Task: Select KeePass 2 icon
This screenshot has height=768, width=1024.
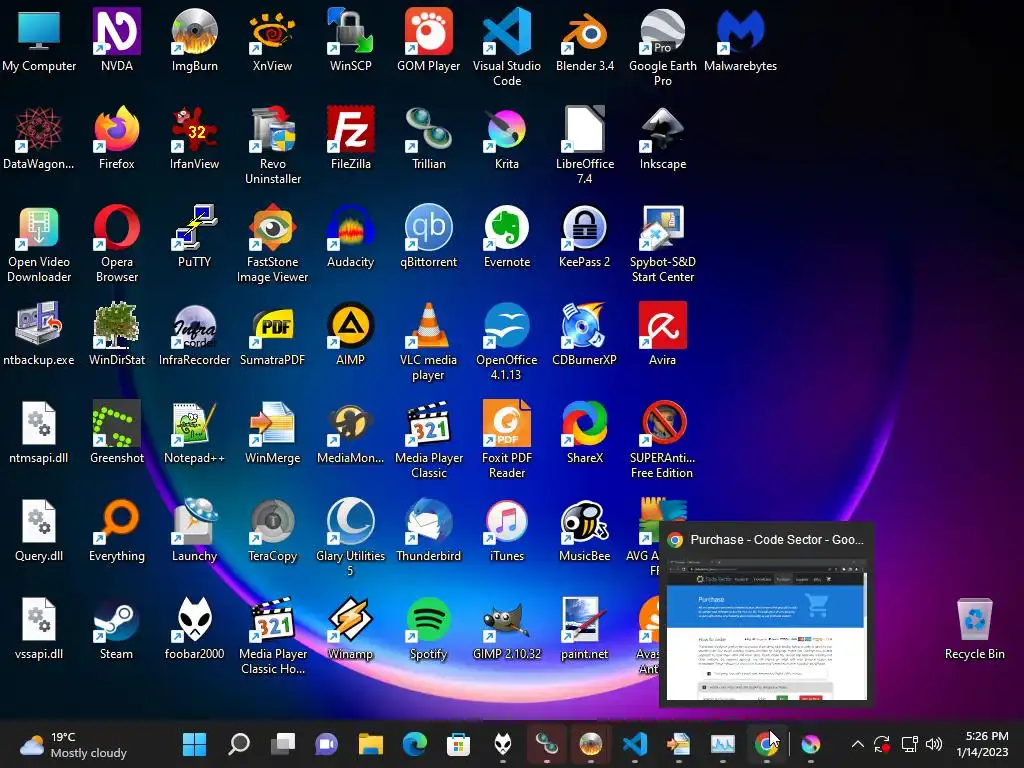Action: 584,236
